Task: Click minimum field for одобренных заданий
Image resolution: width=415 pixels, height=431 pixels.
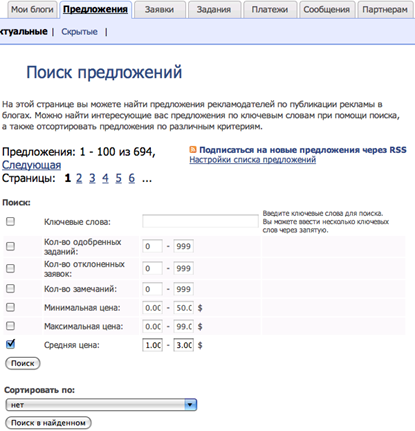Action: pyautogui.click(x=152, y=246)
